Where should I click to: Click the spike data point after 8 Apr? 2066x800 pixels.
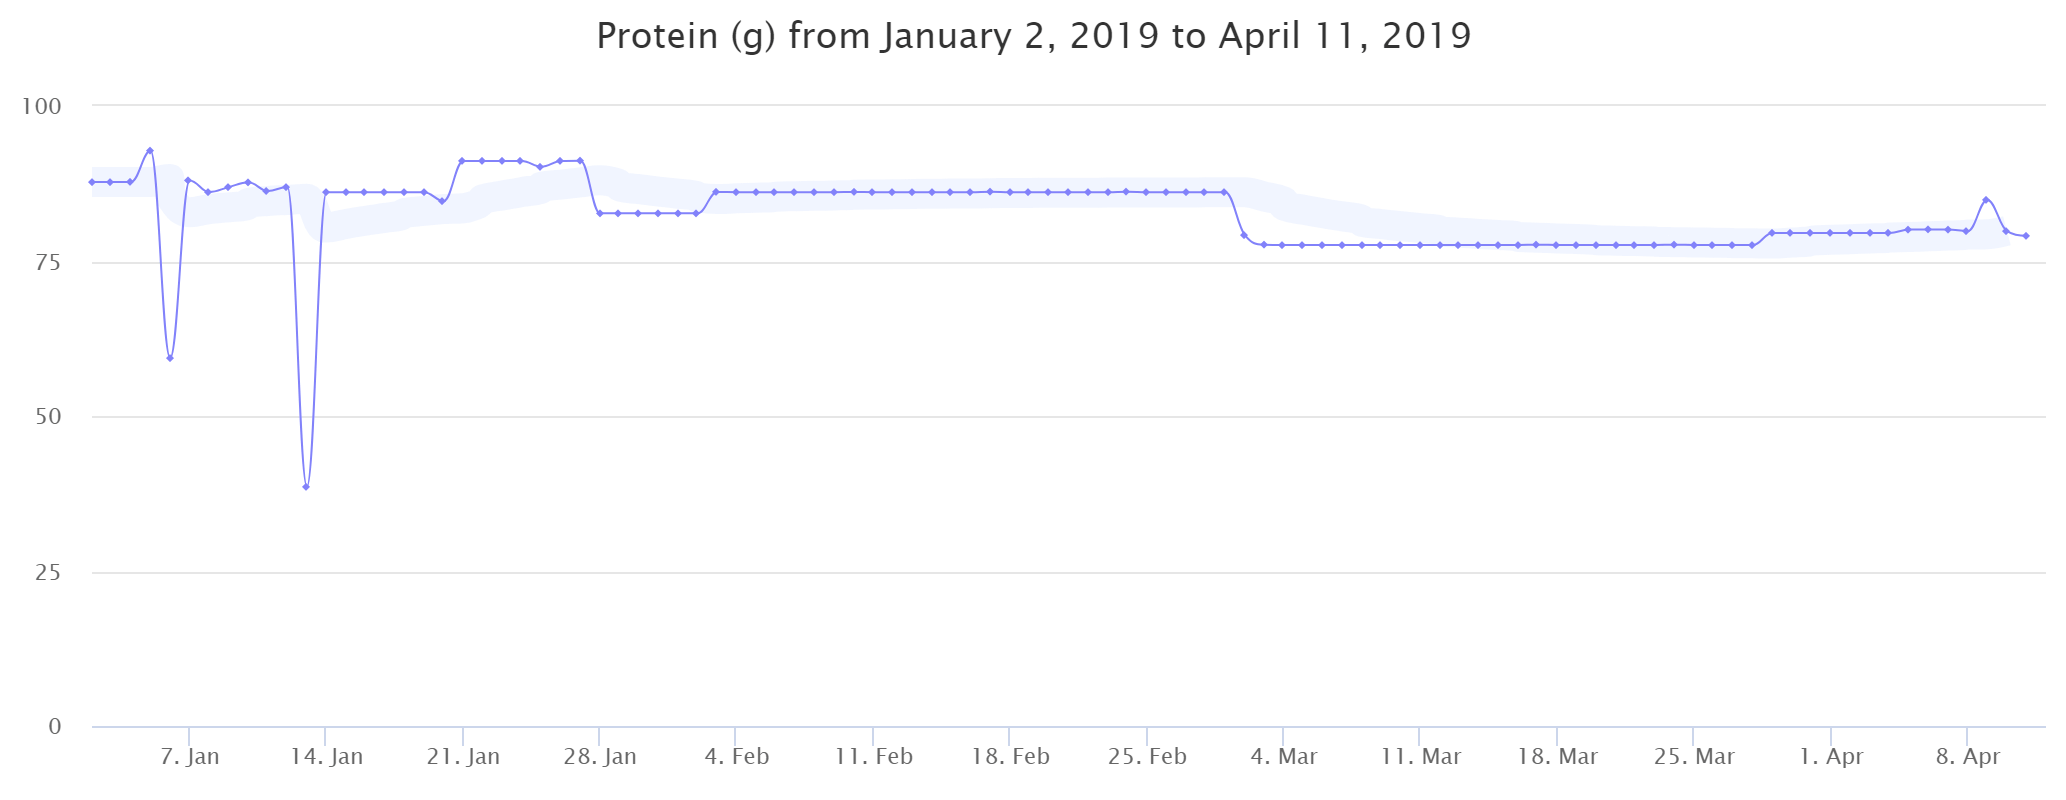click(1986, 200)
